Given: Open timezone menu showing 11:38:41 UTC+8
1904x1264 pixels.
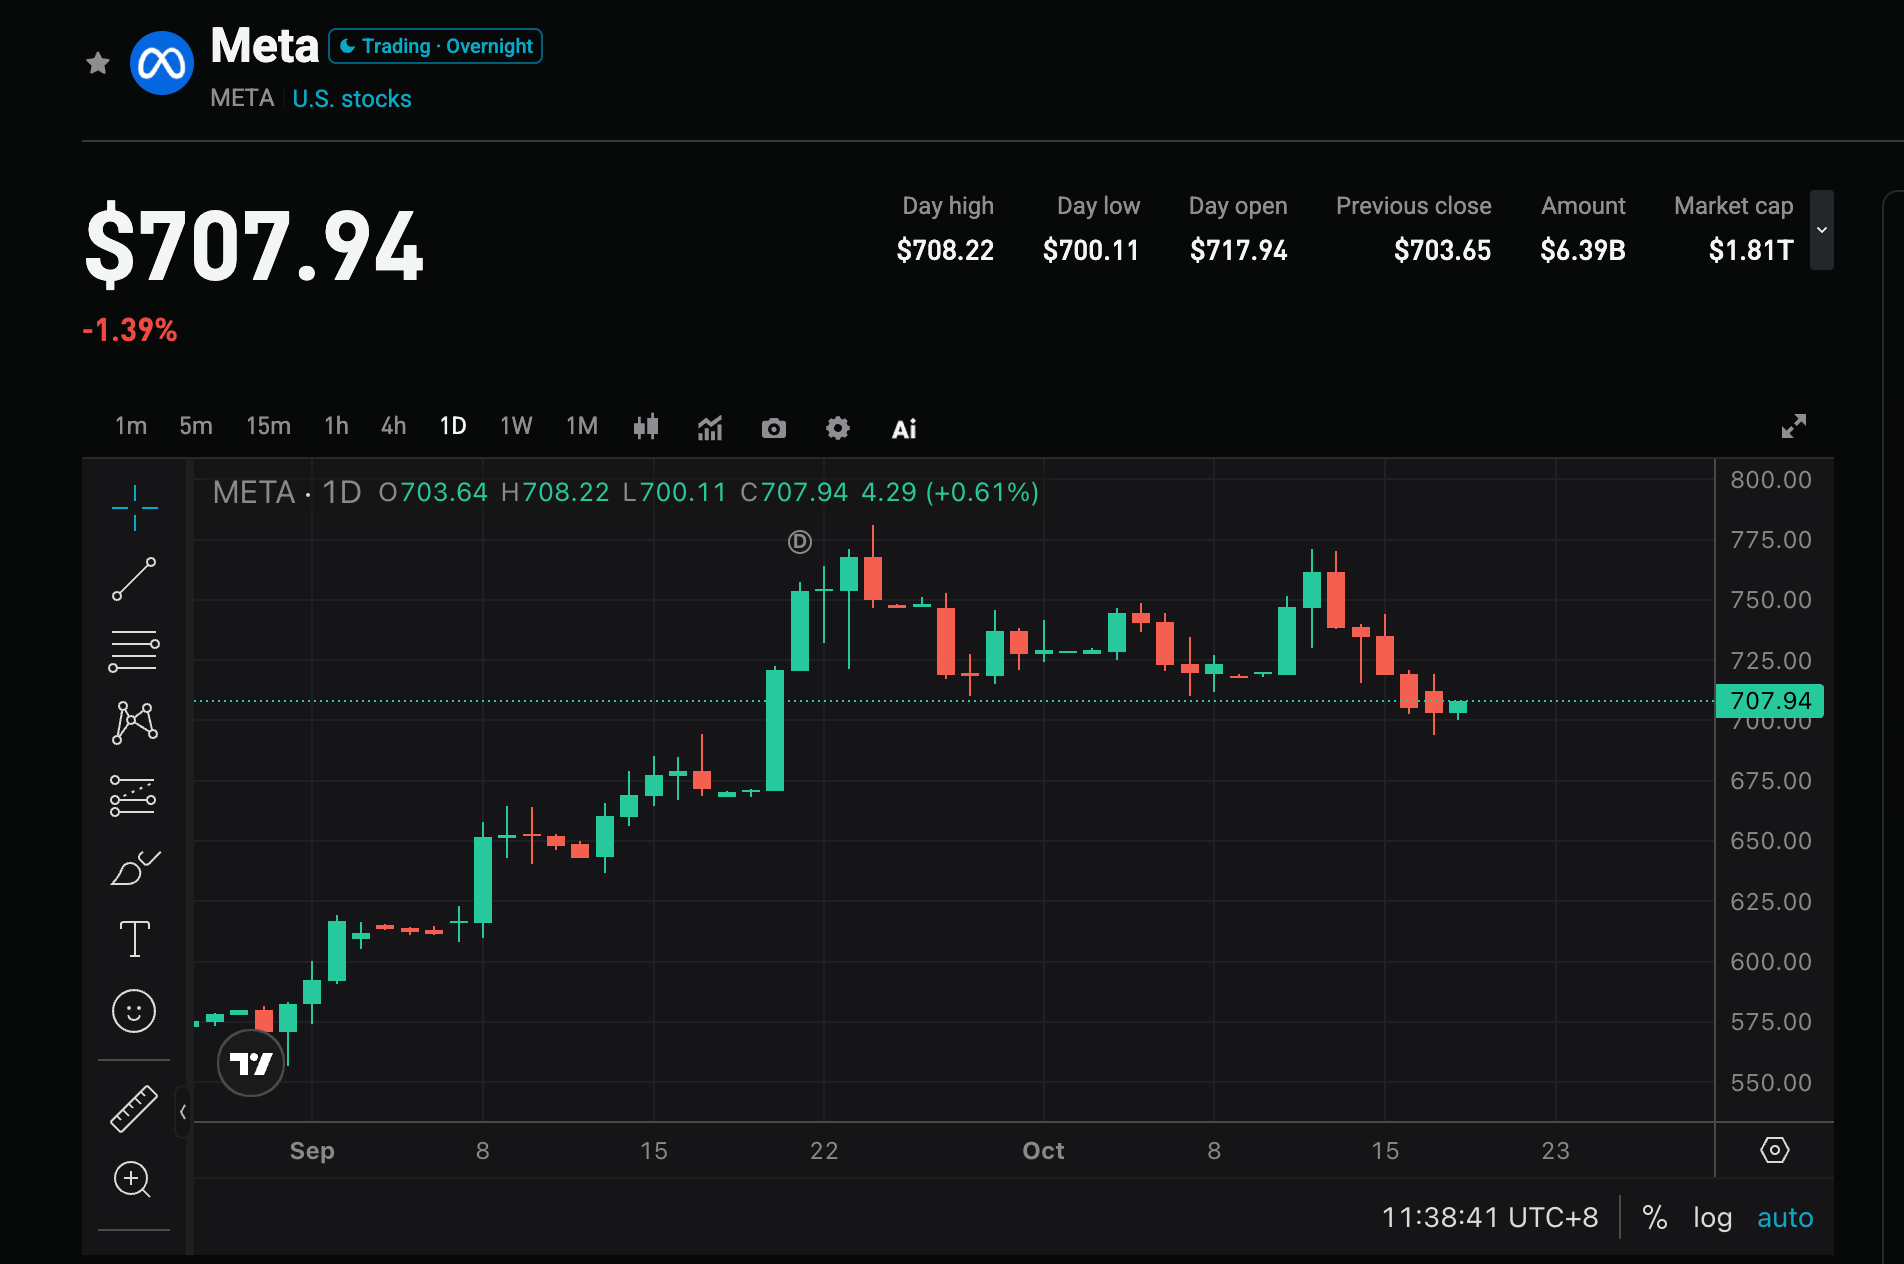Looking at the screenshot, I should tap(1490, 1217).
